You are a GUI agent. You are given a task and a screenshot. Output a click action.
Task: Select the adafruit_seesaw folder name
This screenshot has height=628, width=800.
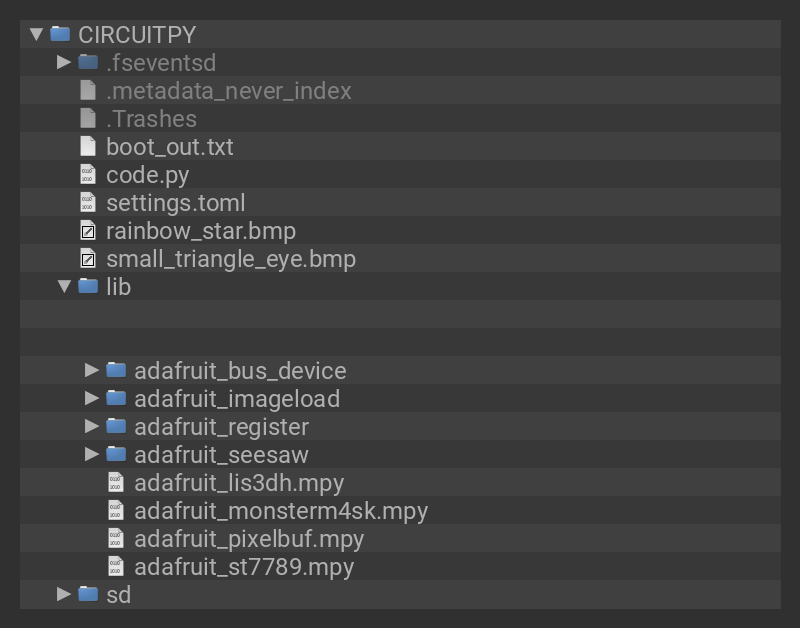point(221,455)
